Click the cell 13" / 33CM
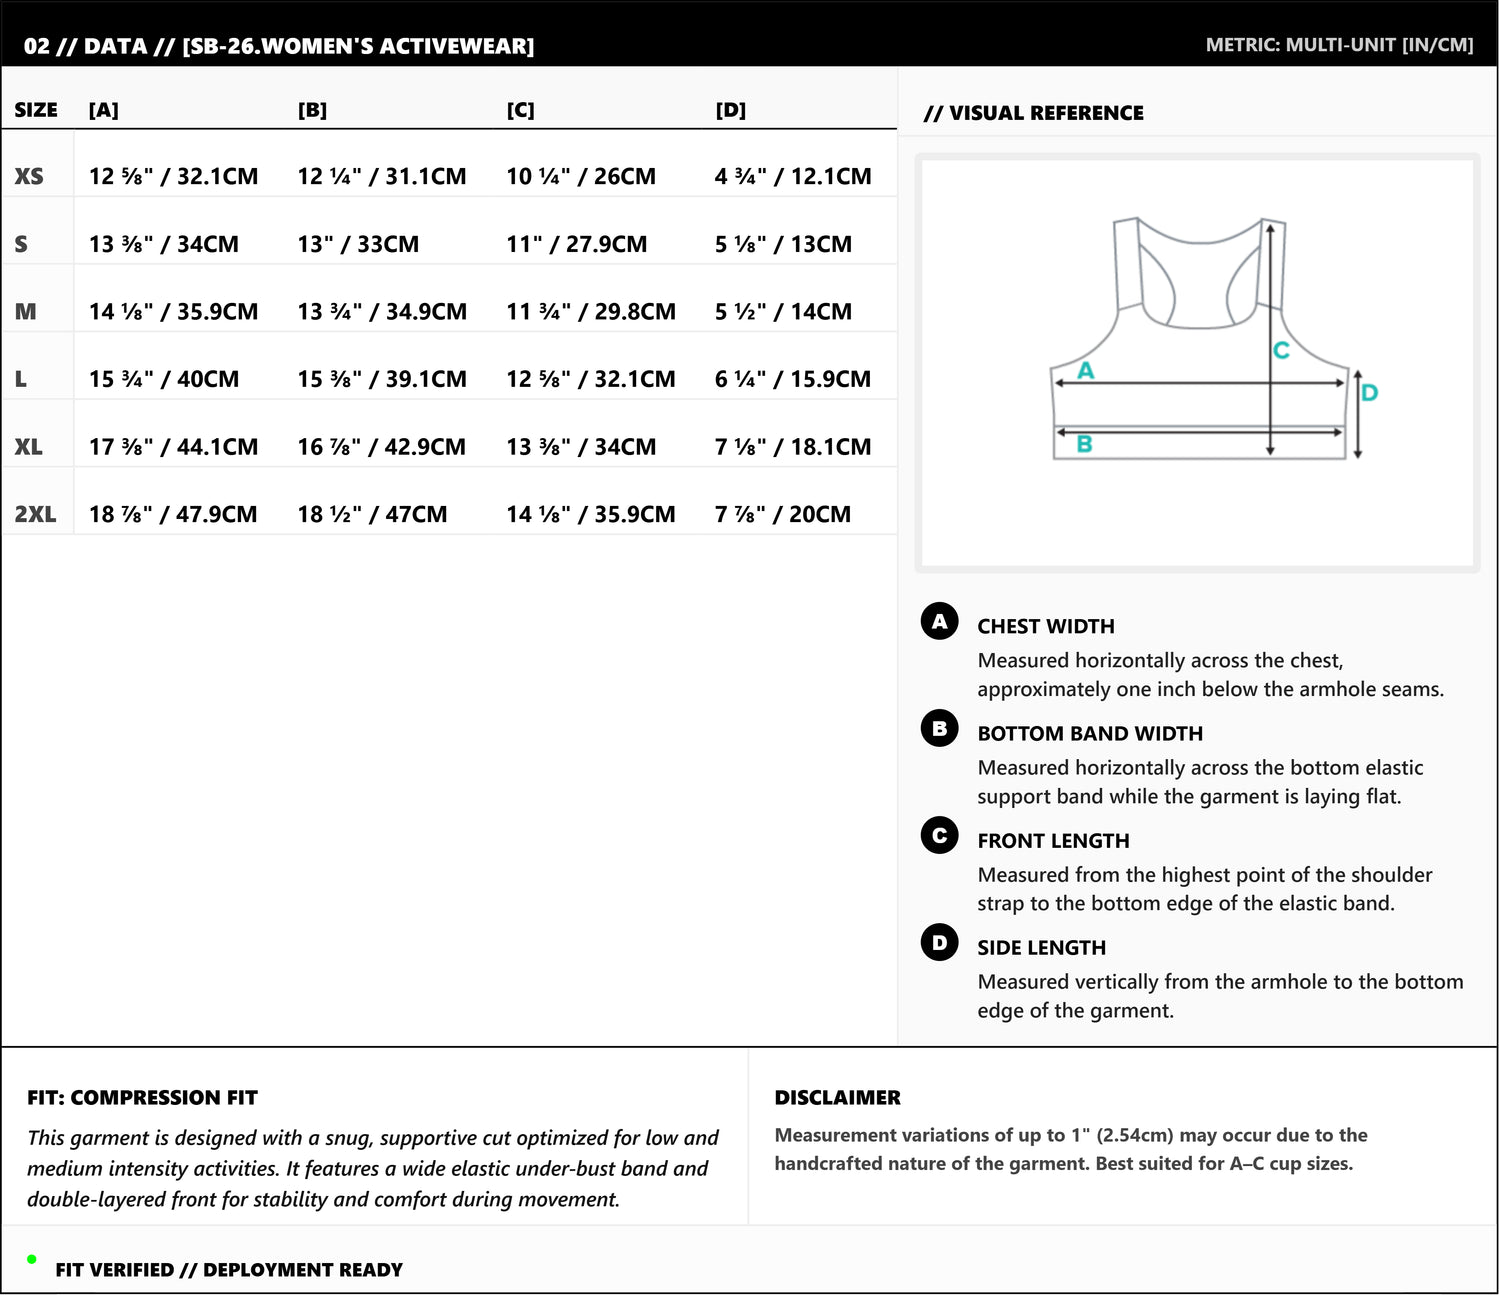Viewport: 1500px width, 1295px height. [358, 244]
